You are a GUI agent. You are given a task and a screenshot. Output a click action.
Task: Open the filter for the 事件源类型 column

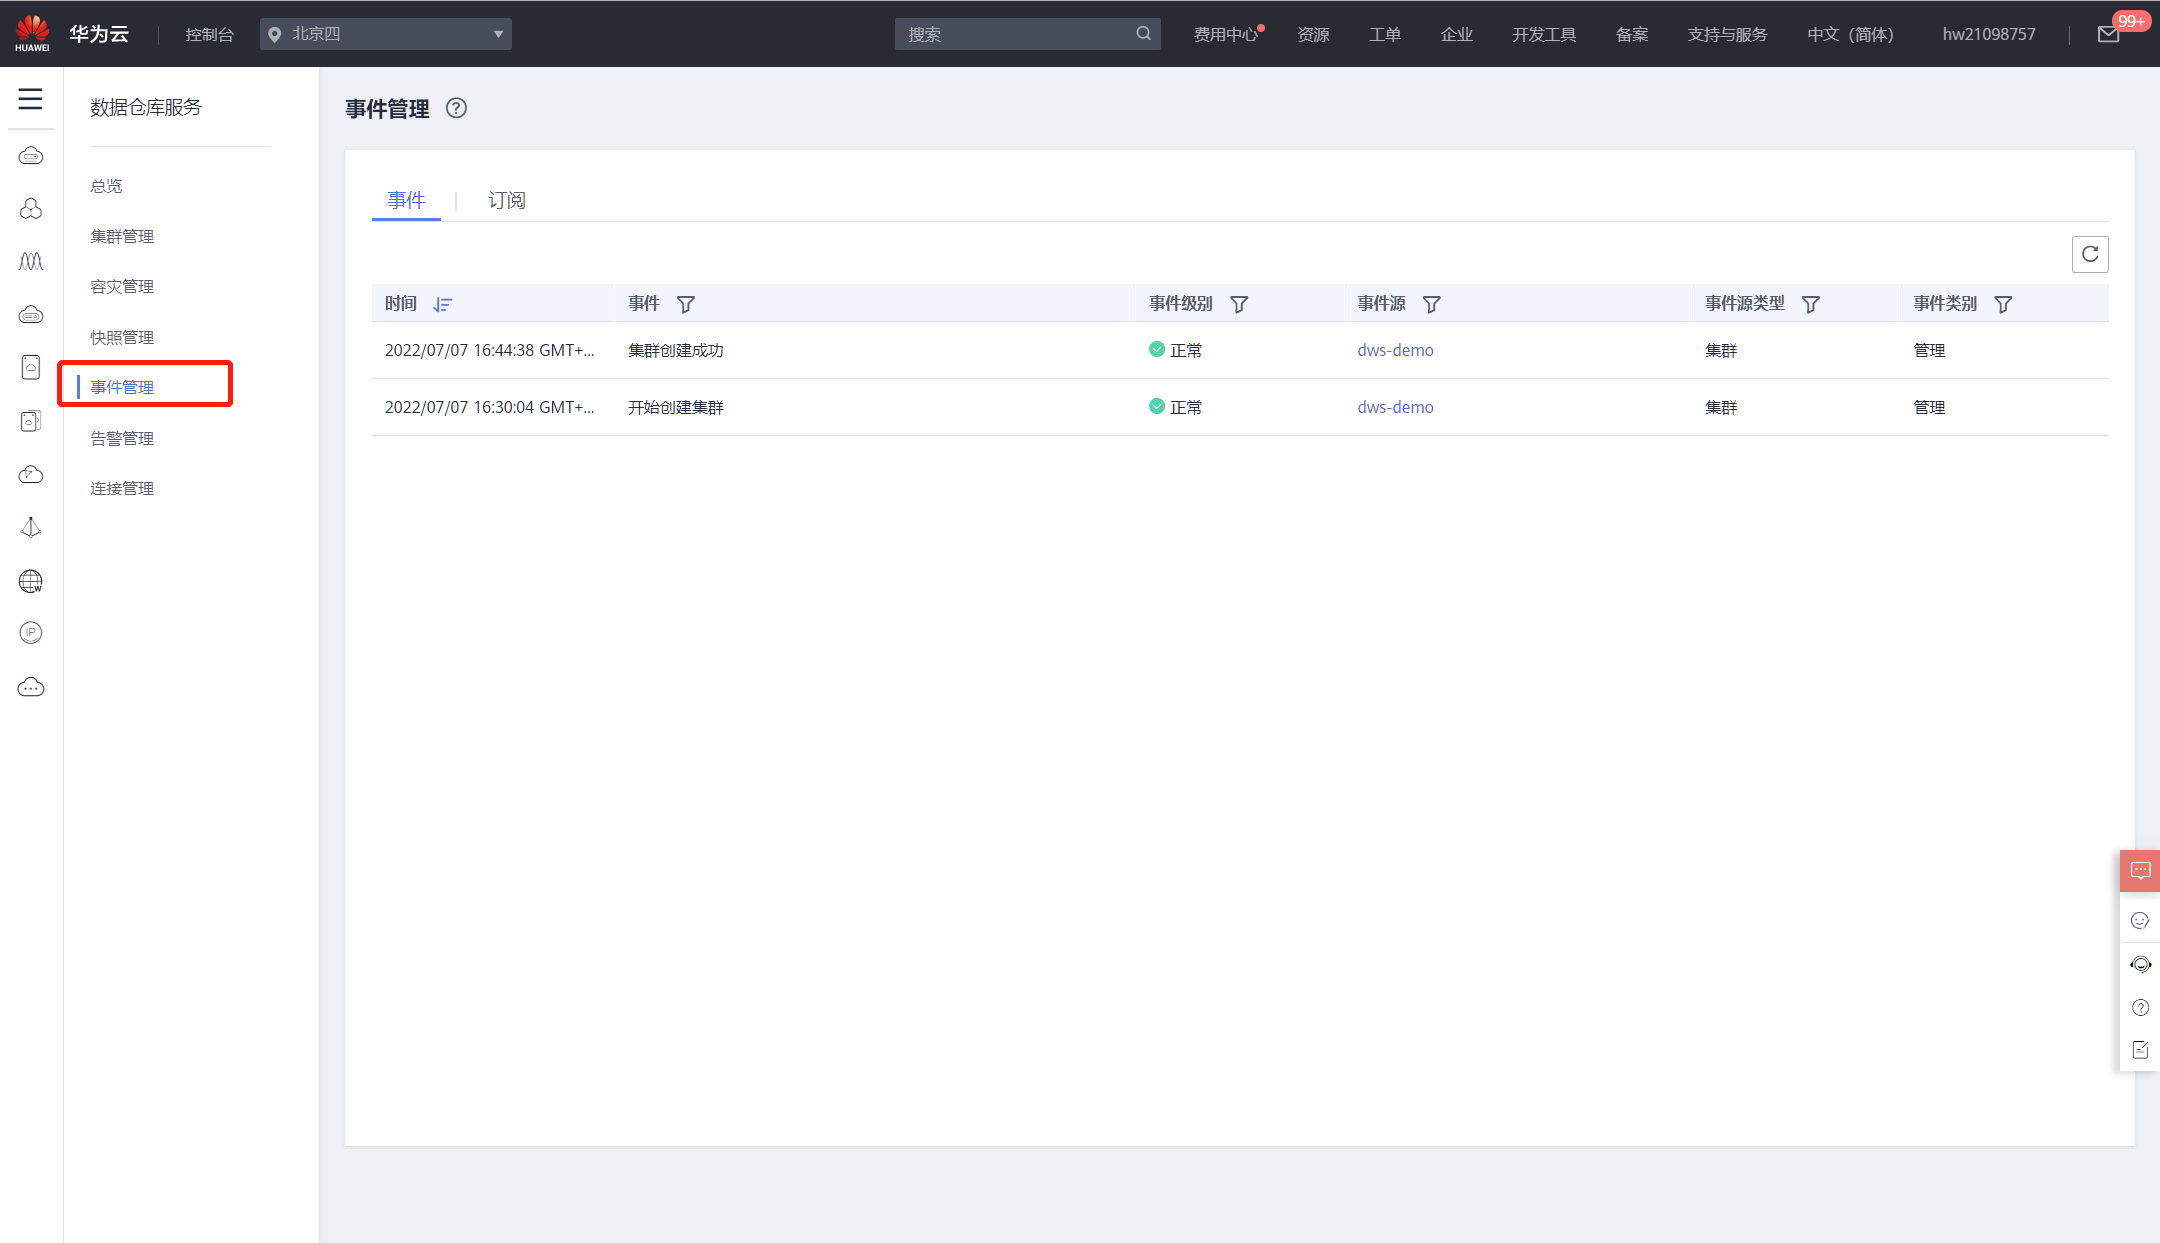[x=1810, y=304]
